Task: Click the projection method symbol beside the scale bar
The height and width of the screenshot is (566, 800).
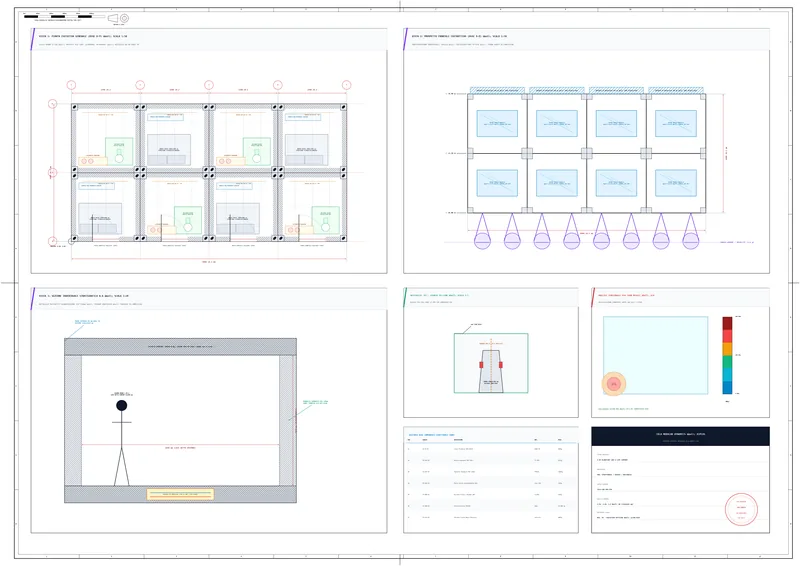Action: [x=118, y=18]
